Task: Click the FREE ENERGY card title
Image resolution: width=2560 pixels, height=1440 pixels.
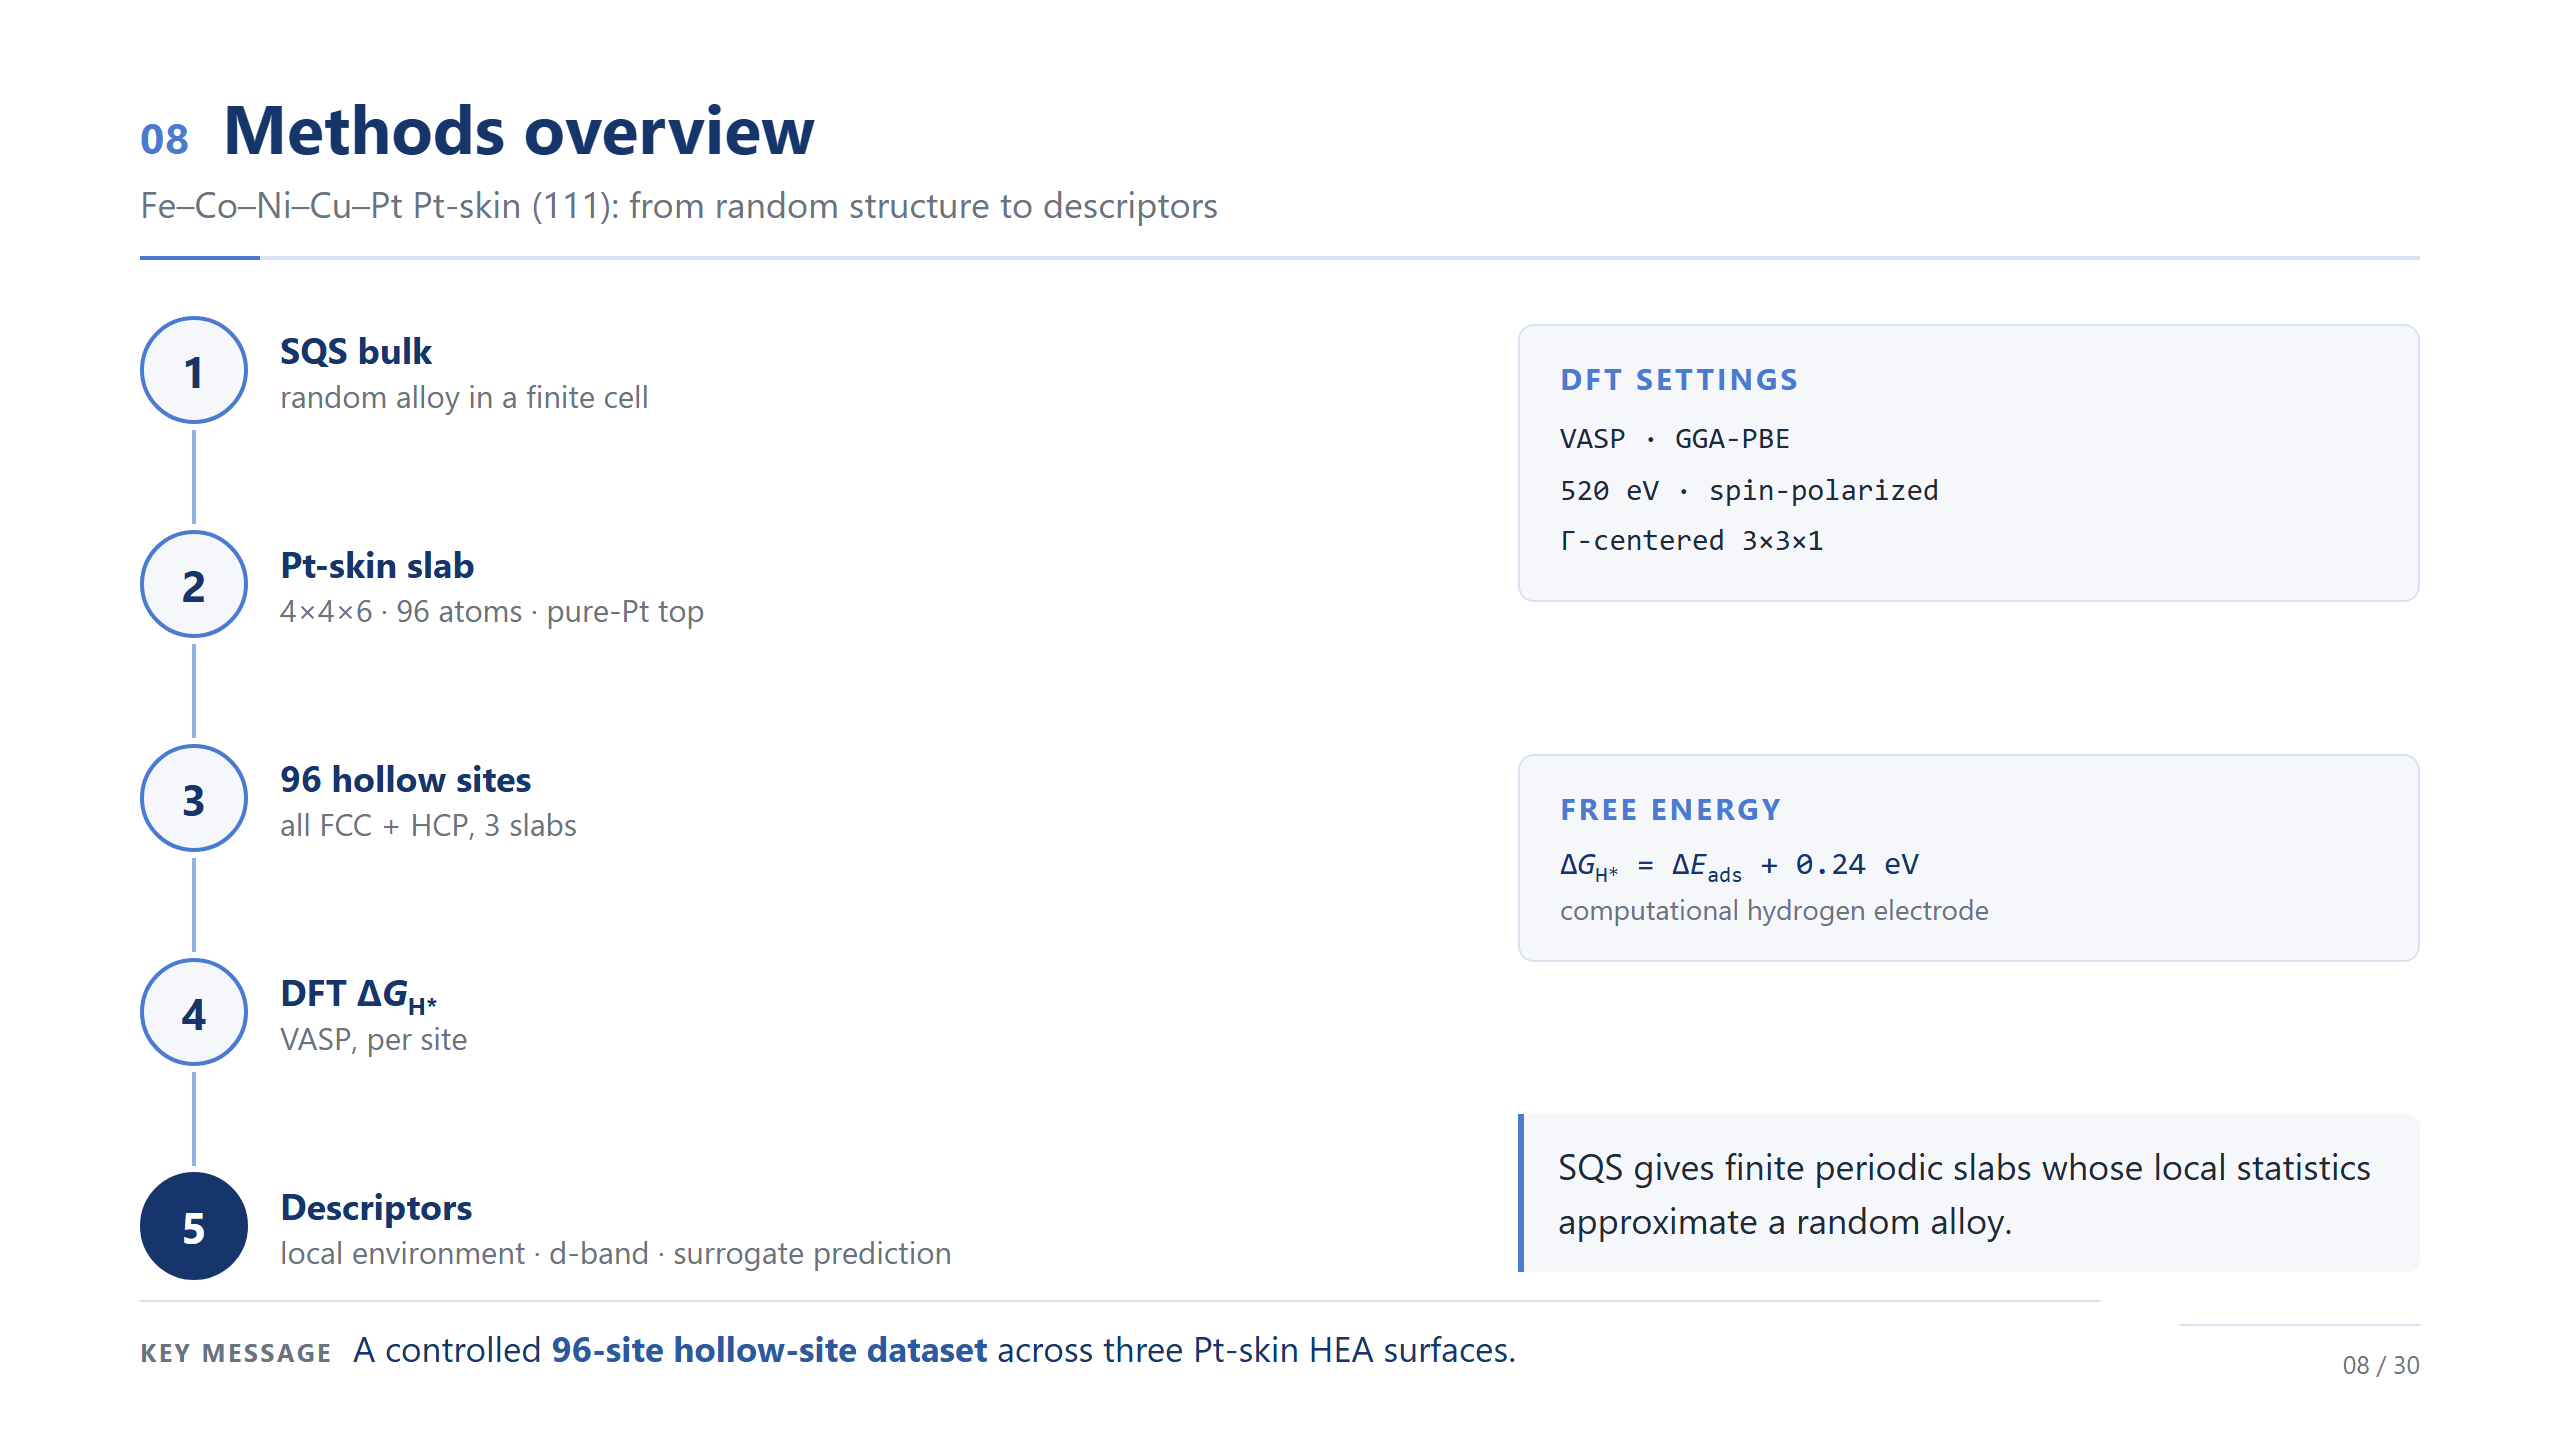Action: (1671, 810)
